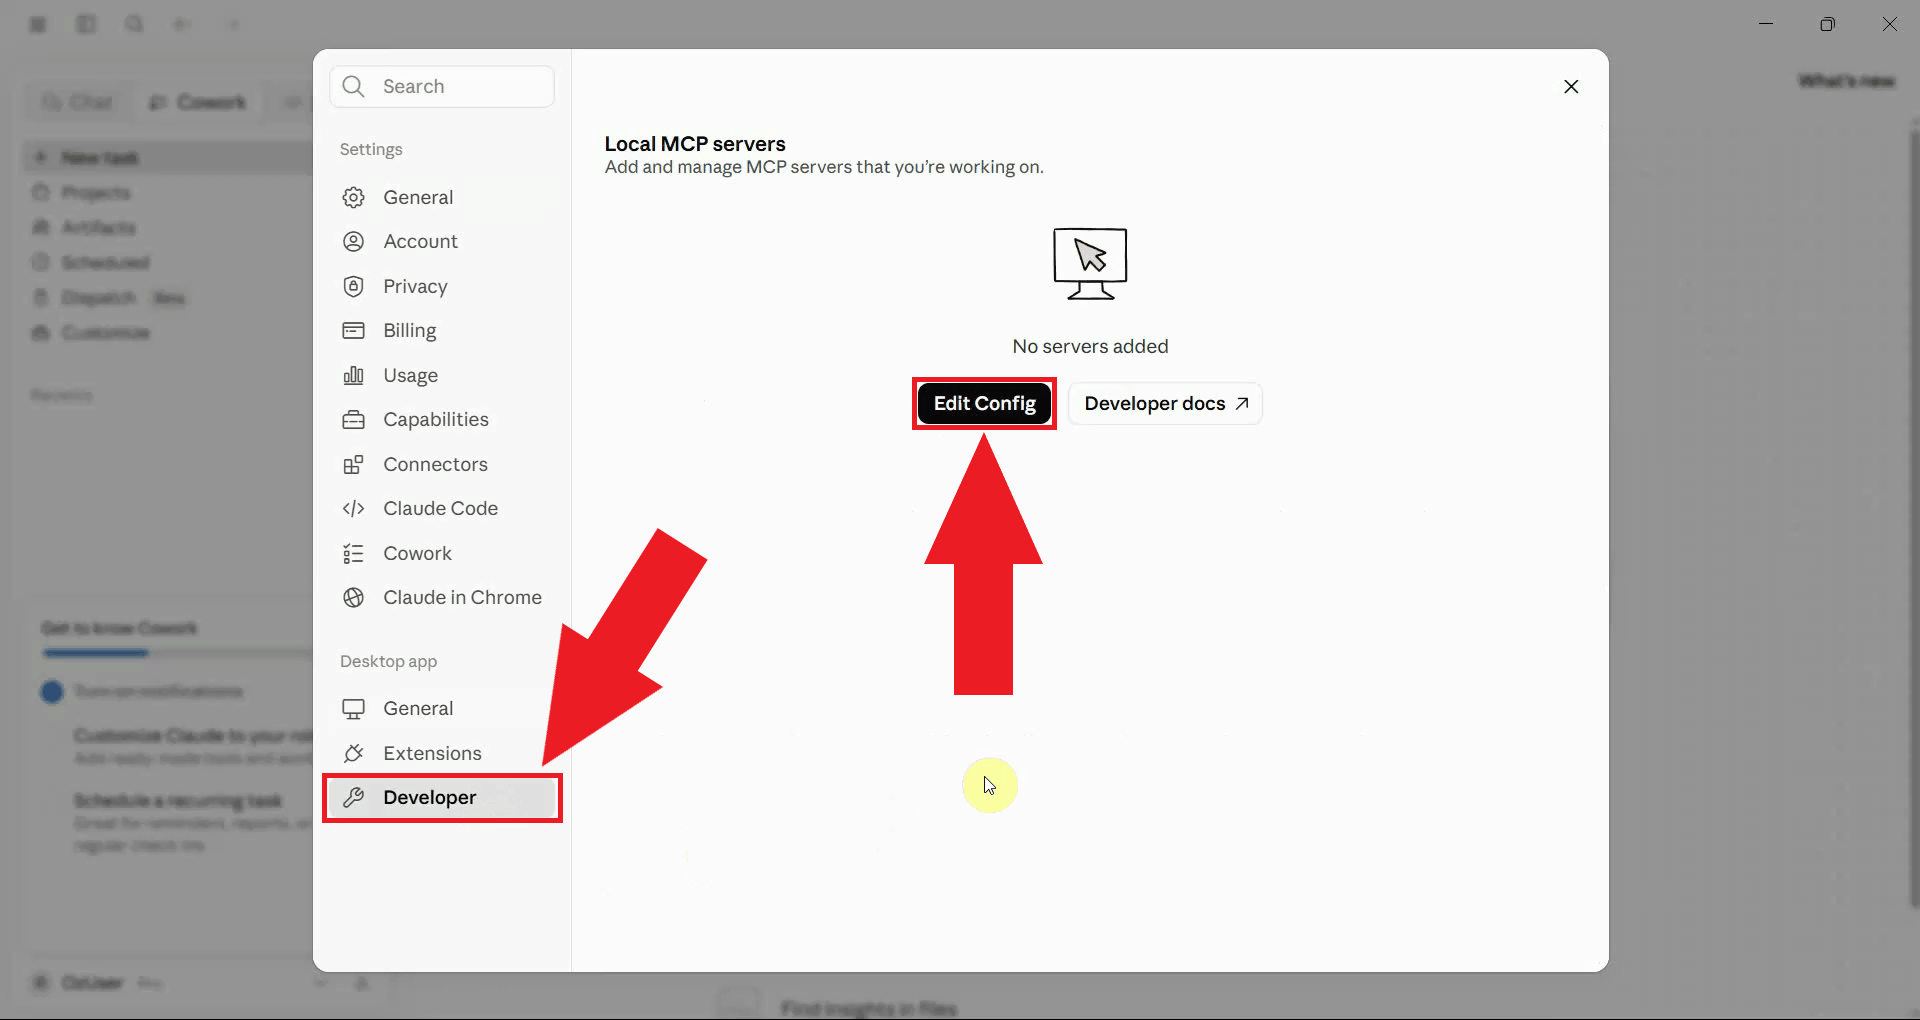
Task: Close the Settings dialog with the X
Action: pos(1571,87)
